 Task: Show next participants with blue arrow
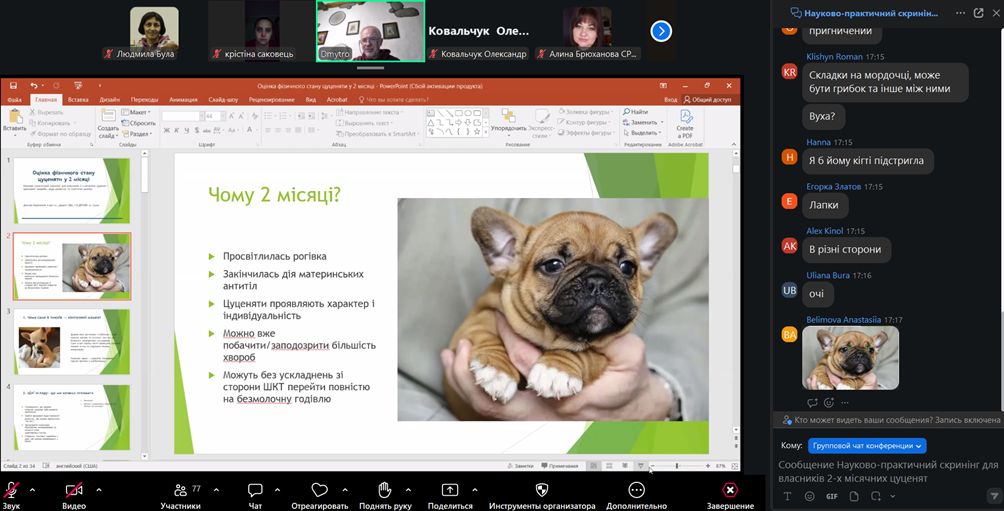(x=661, y=31)
